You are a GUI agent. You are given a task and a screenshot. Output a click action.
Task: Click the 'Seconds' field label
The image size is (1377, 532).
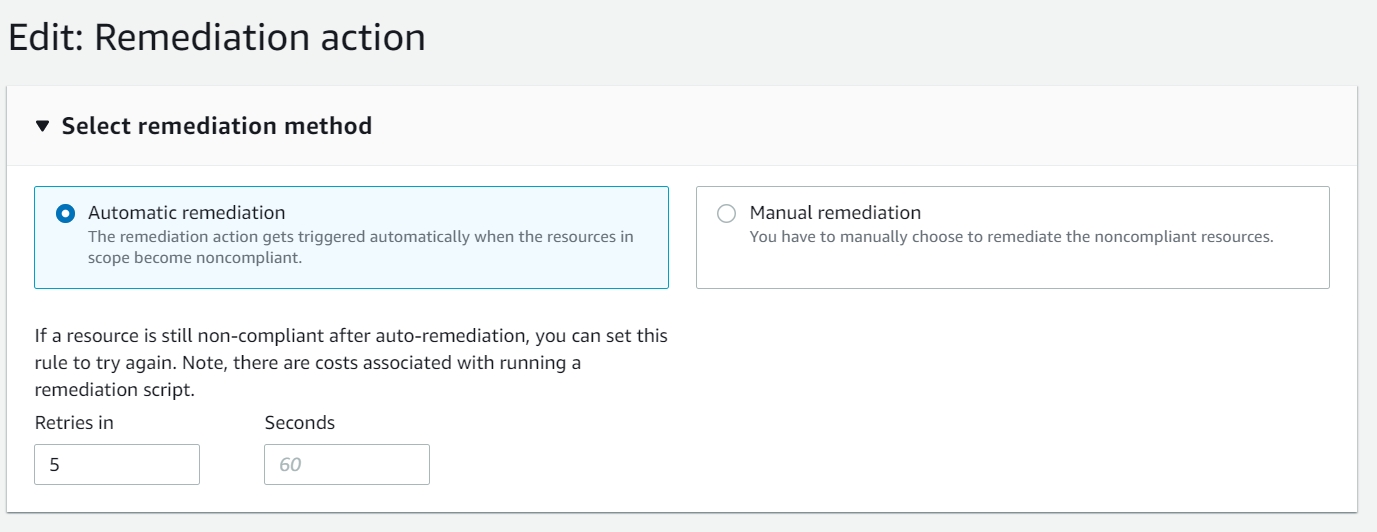pos(300,423)
